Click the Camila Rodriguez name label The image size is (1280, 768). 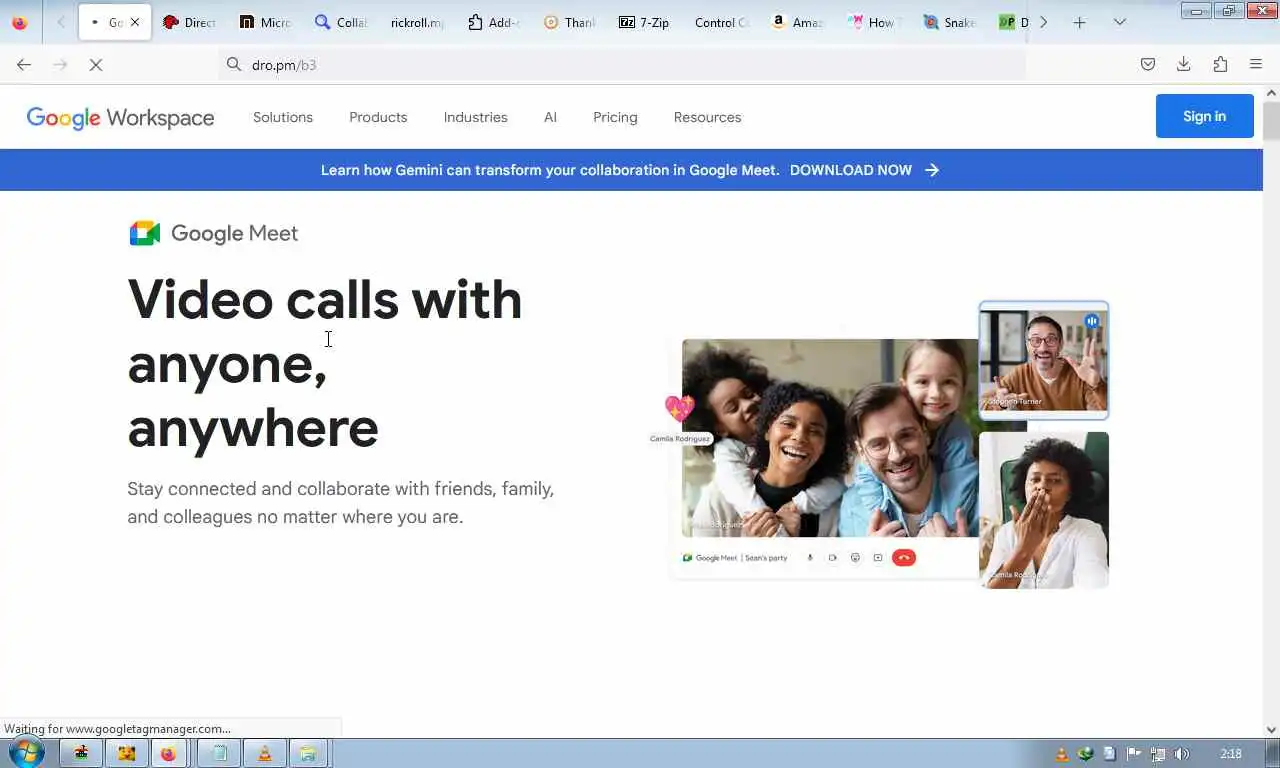tap(680, 438)
